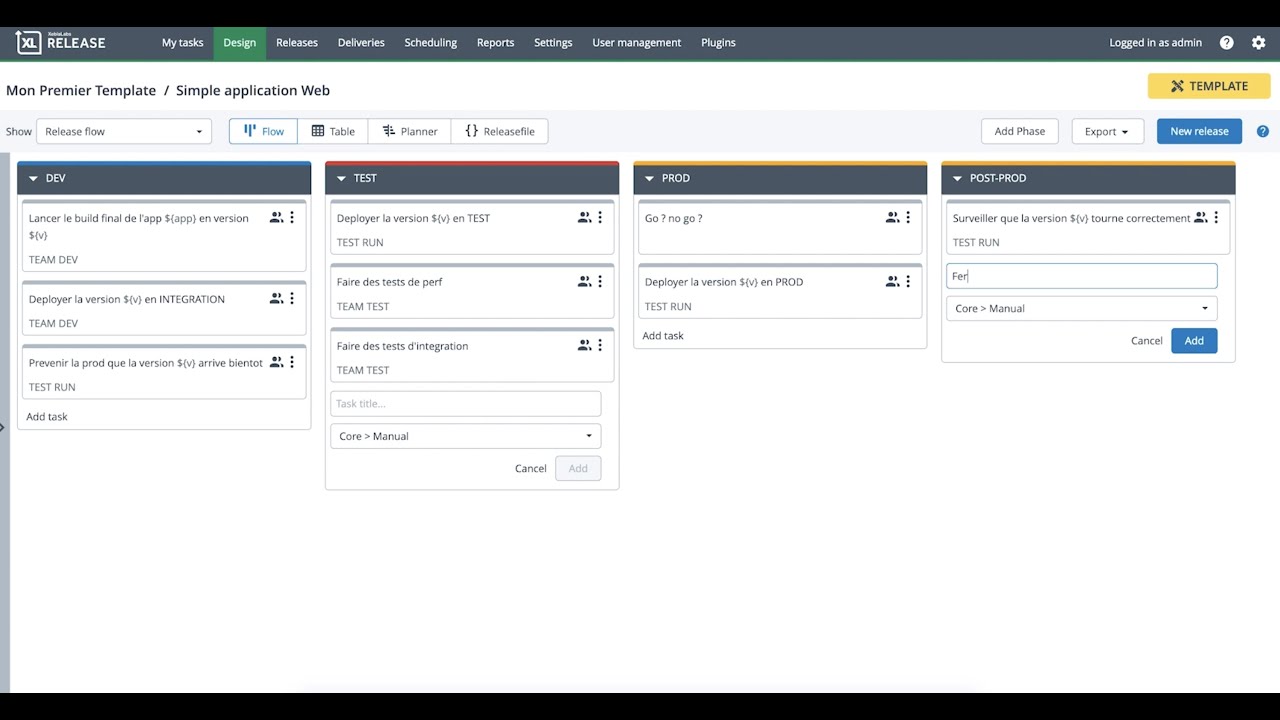Open three-dot menu on 'Prevenir la prod' task

click(292, 362)
